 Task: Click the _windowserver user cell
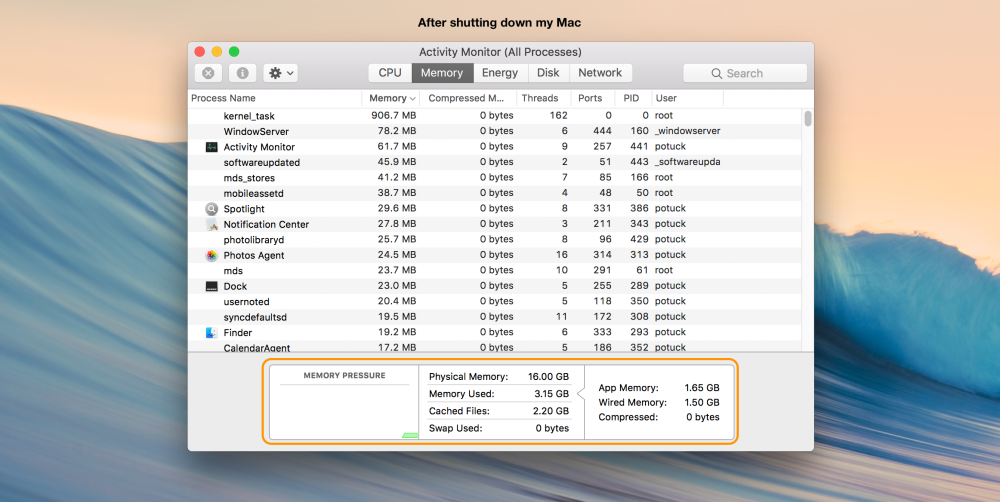coord(688,131)
